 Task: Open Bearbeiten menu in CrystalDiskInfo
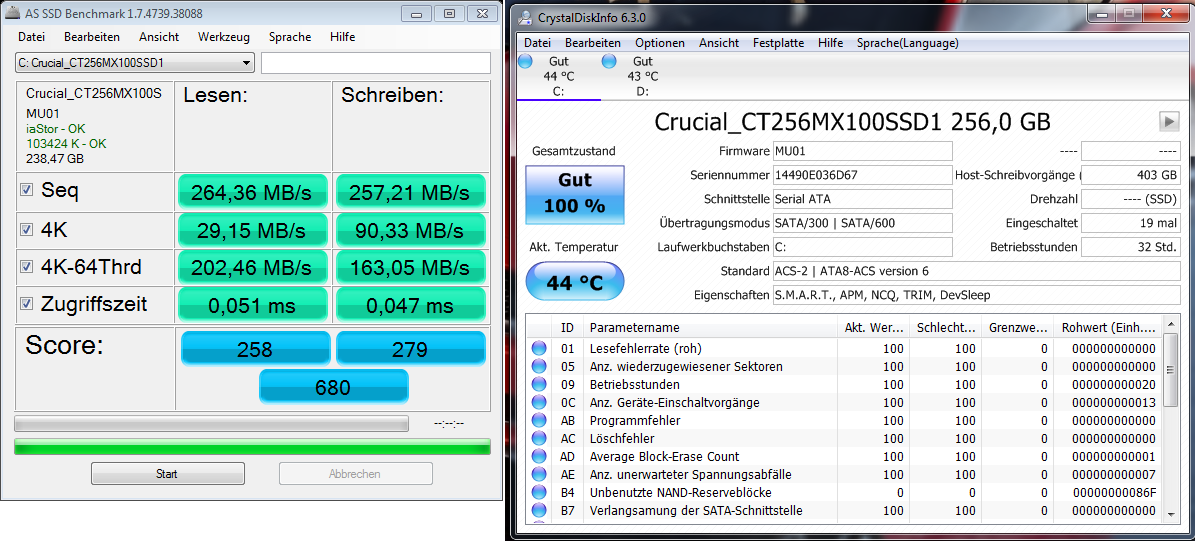tap(593, 43)
